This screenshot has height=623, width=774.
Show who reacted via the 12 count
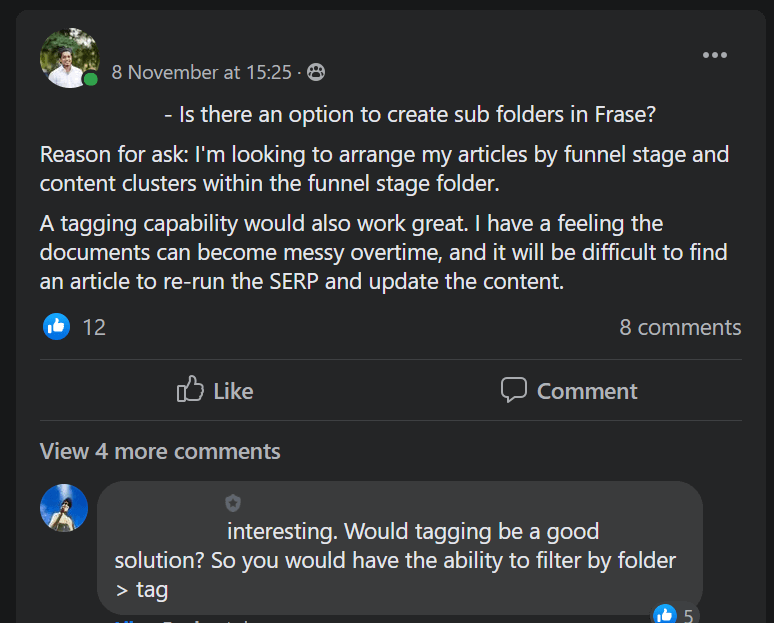[94, 327]
